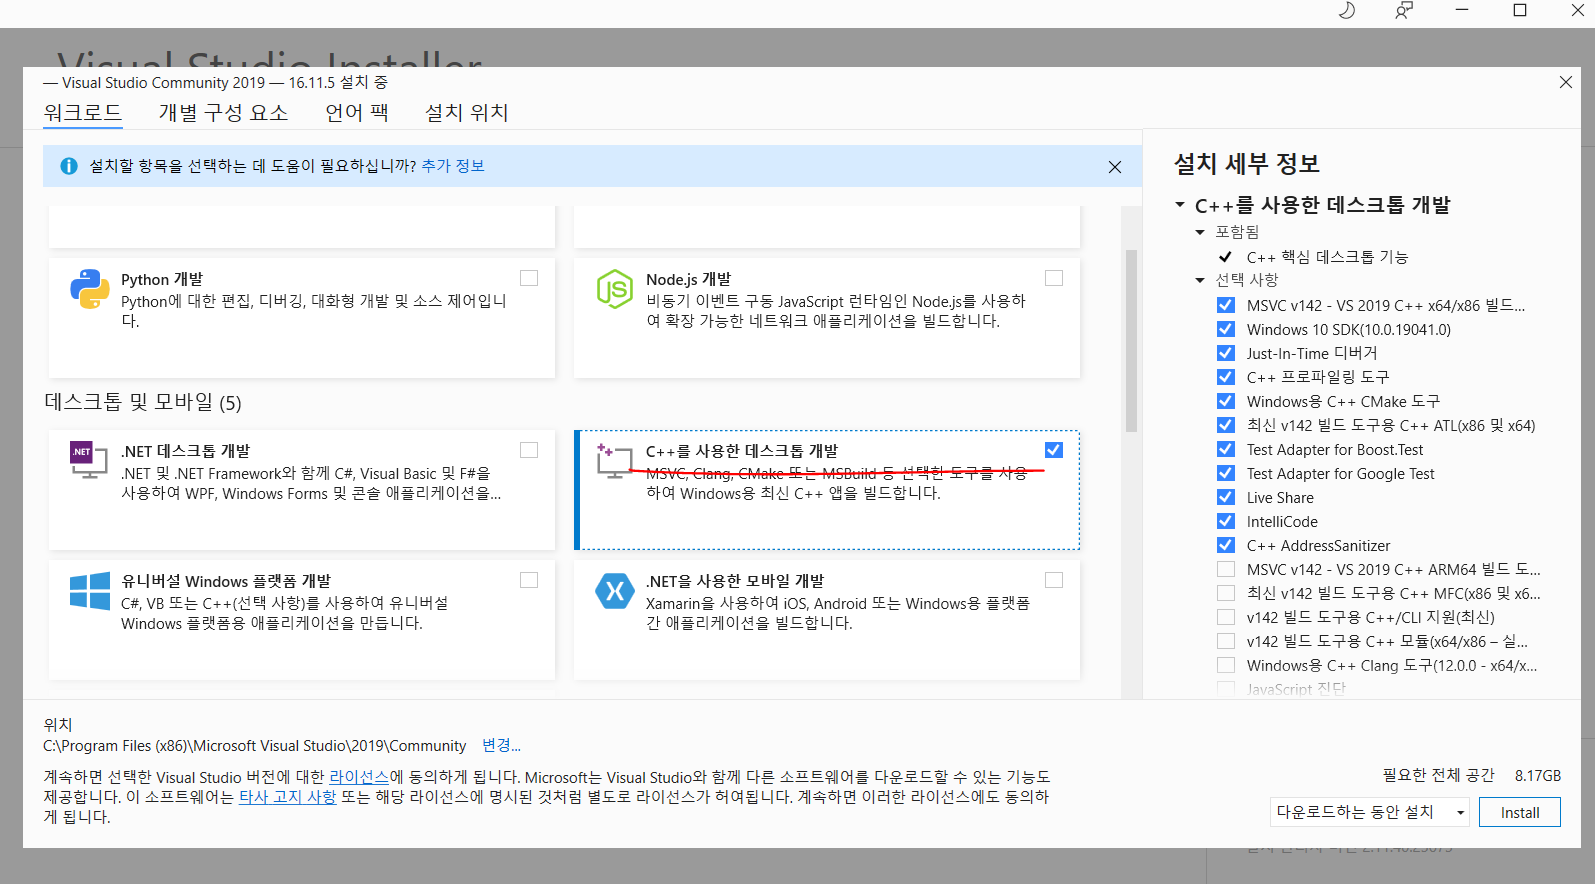
Task: Enable the Node.js development workload checkbox
Action: click(x=1054, y=278)
